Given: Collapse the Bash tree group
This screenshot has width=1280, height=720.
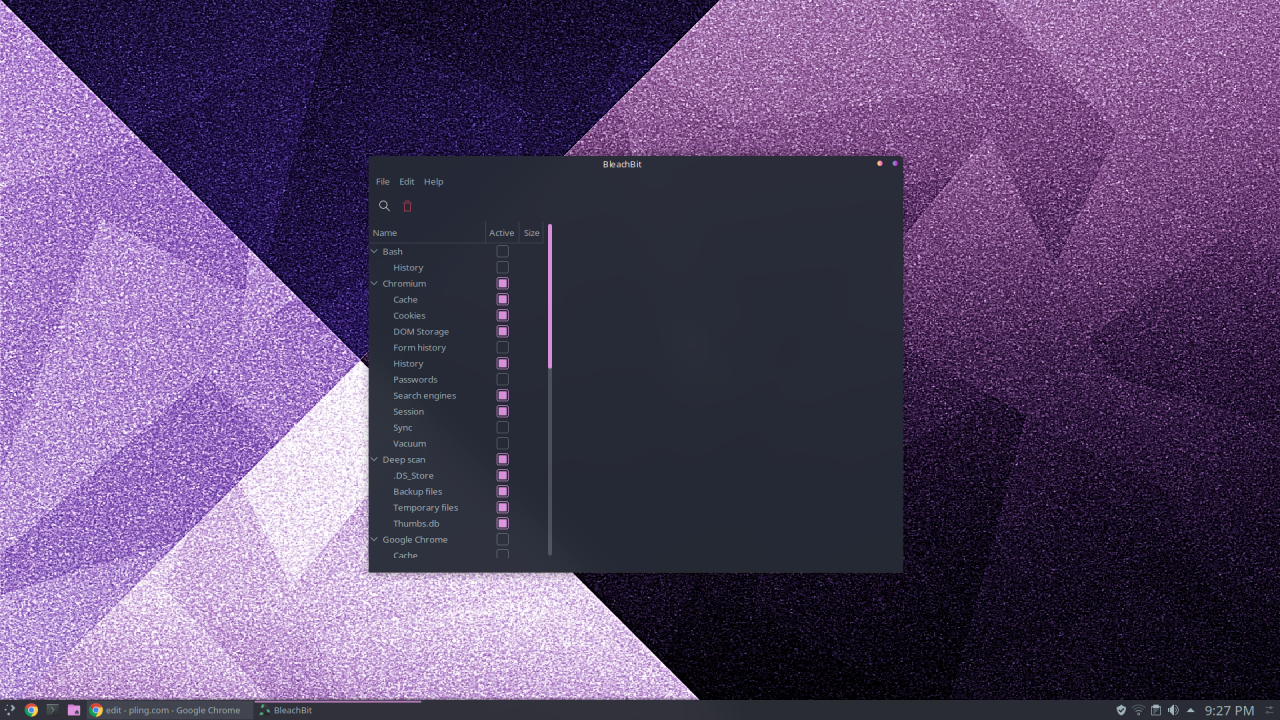Looking at the screenshot, I should point(375,251).
